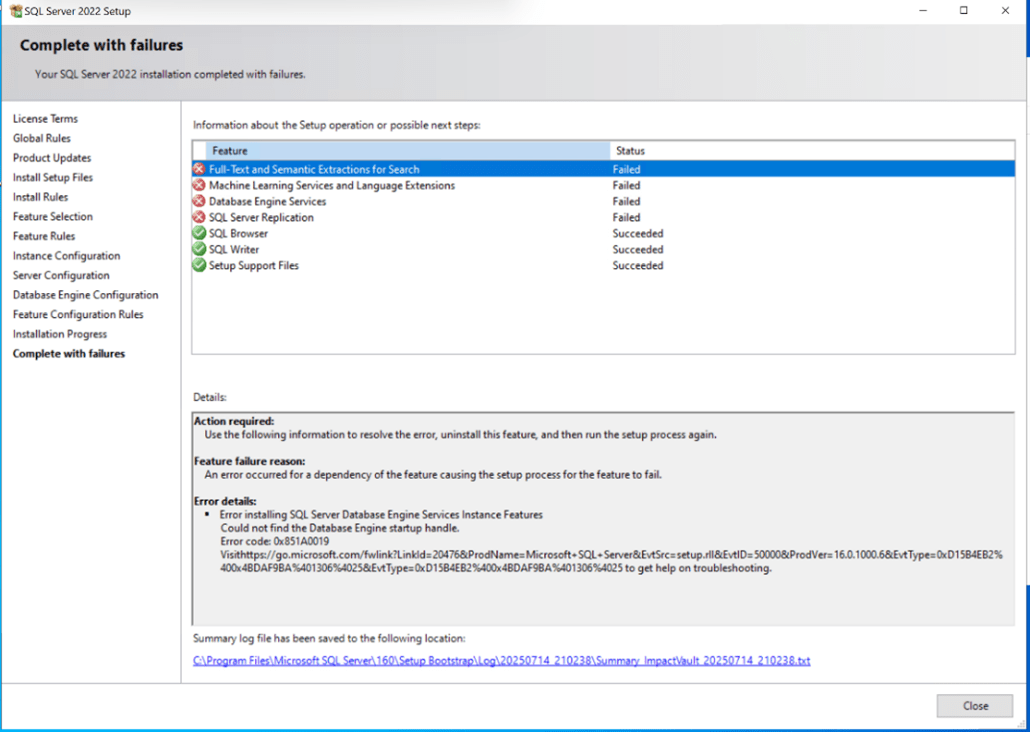
Task: Click the red failed icon for Full-Text and Semantic Extractions
Action: (x=199, y=169)
